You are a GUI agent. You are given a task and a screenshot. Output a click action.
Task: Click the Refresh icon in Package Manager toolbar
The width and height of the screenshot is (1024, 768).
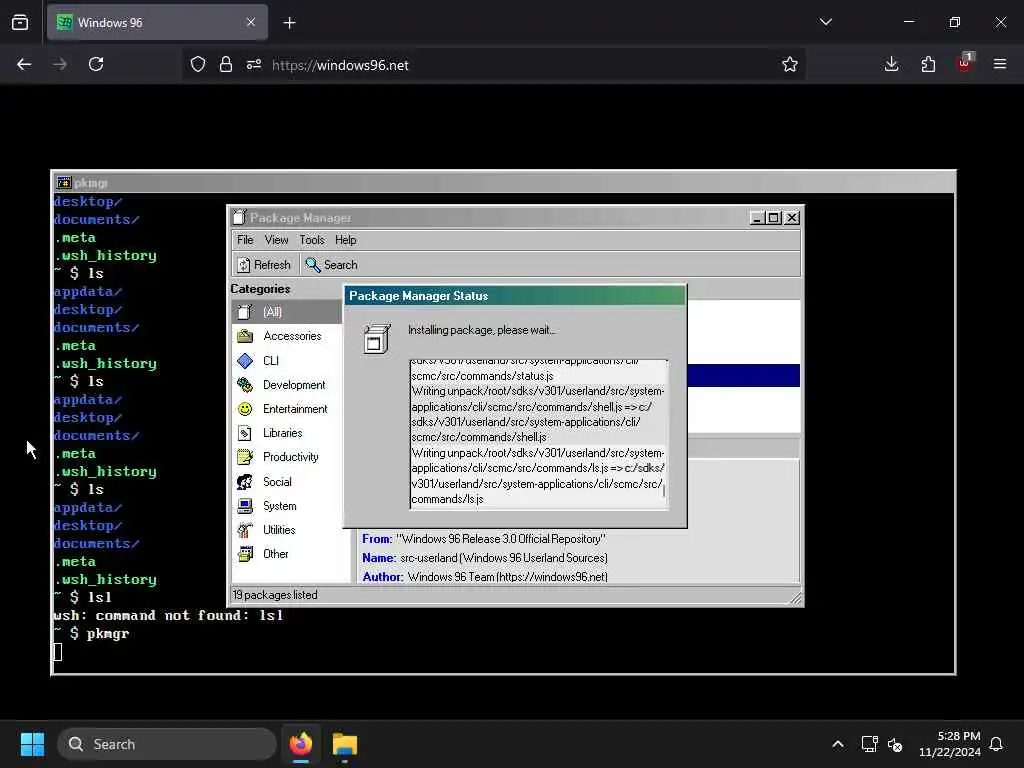[244, 264]
